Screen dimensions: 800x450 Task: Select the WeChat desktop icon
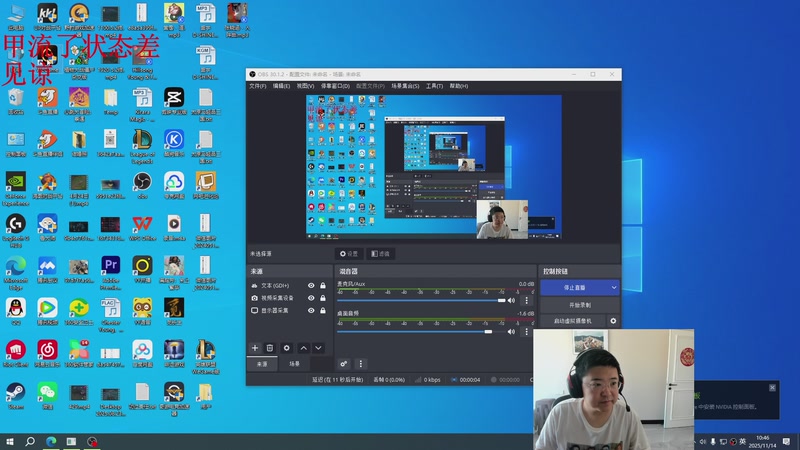[47, 396]
